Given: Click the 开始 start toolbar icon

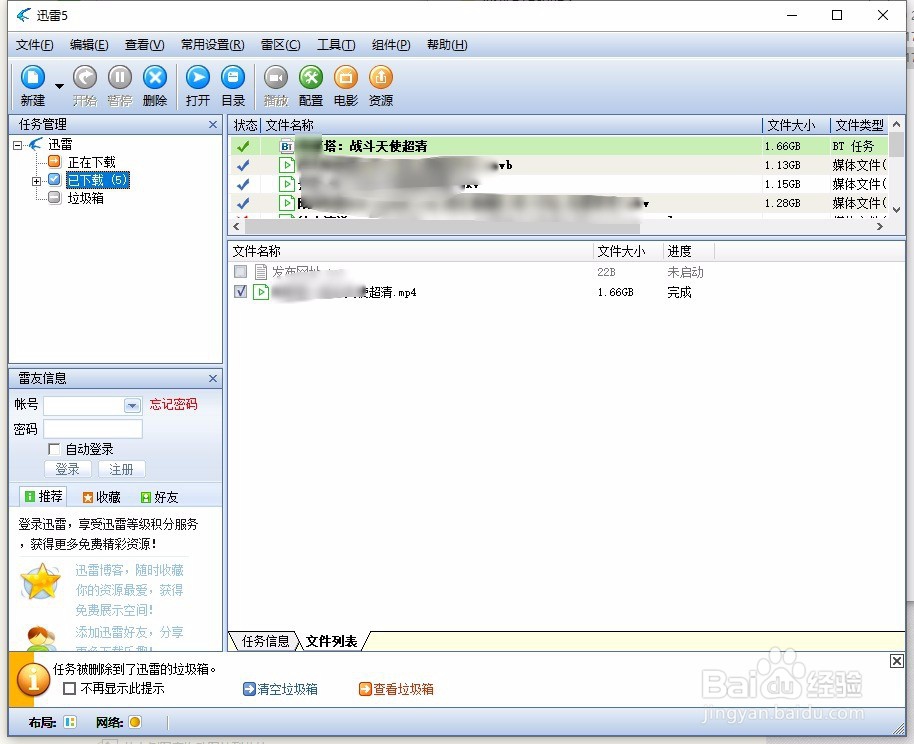Looking at the screenshot, I should pos(85,78).
